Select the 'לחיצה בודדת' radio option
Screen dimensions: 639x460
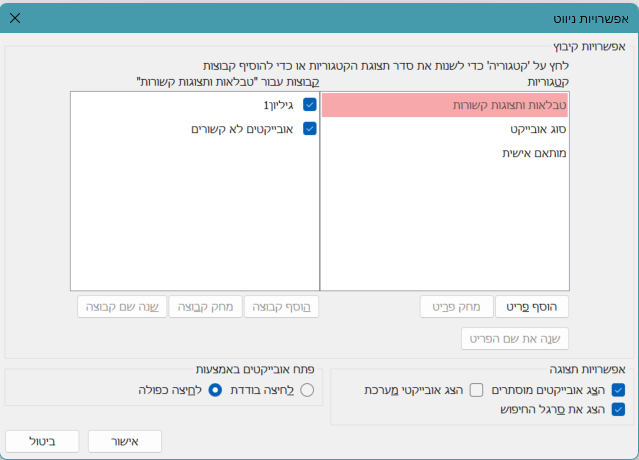307,389
